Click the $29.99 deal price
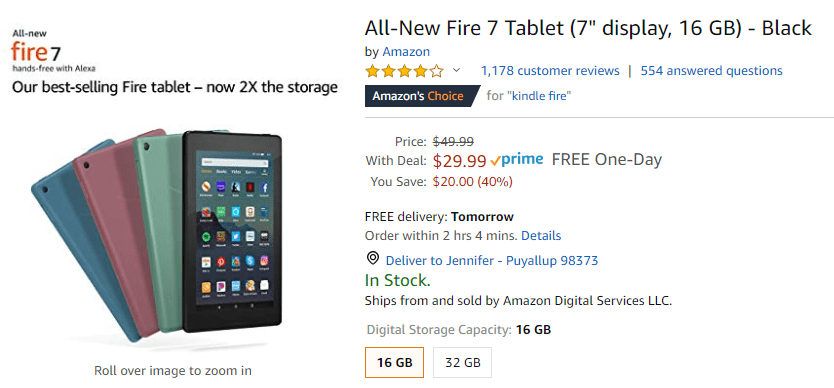Image resolution: width=834 pixels, height=388 pixels. point(460,160)
